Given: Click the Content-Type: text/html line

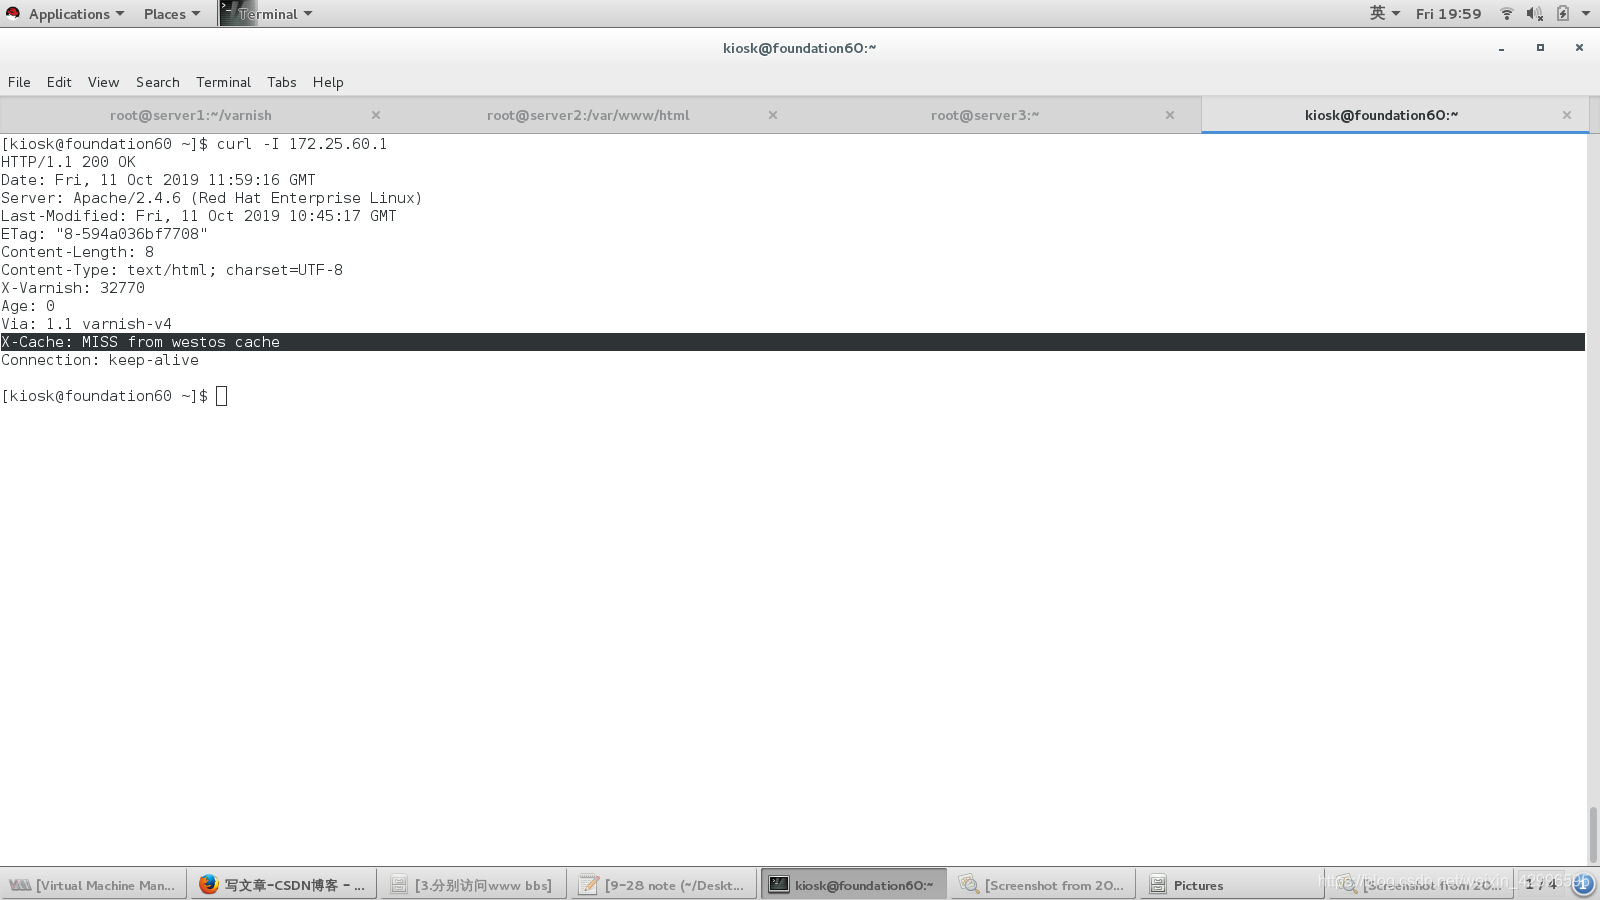Looking at the screenshot, I should click(x=172, y=270).
